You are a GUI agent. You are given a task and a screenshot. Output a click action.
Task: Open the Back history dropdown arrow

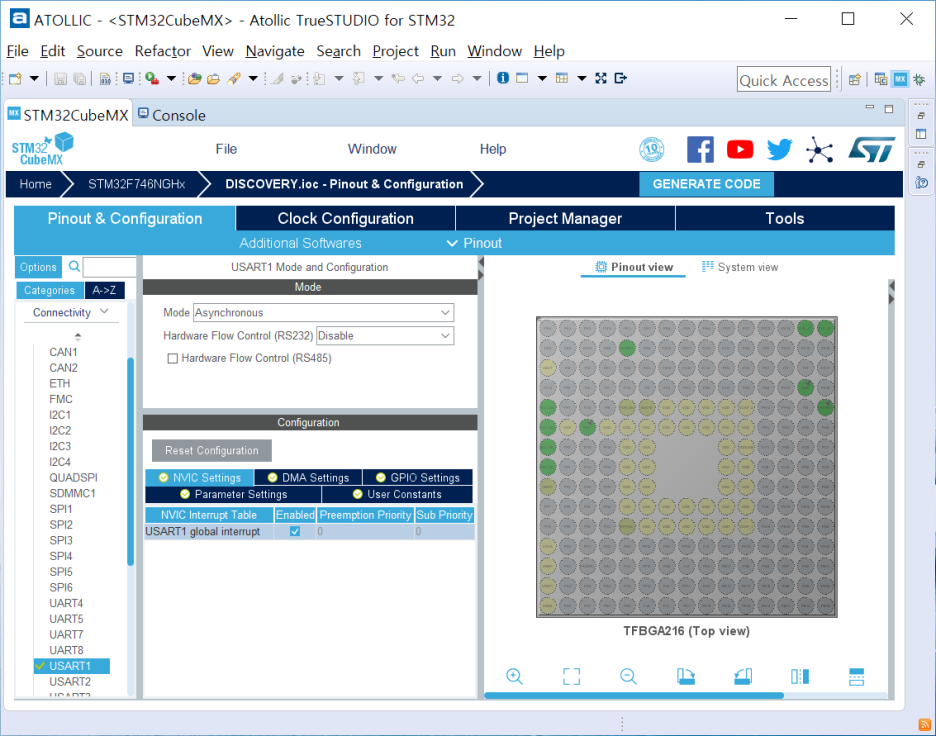pos(437,78)
